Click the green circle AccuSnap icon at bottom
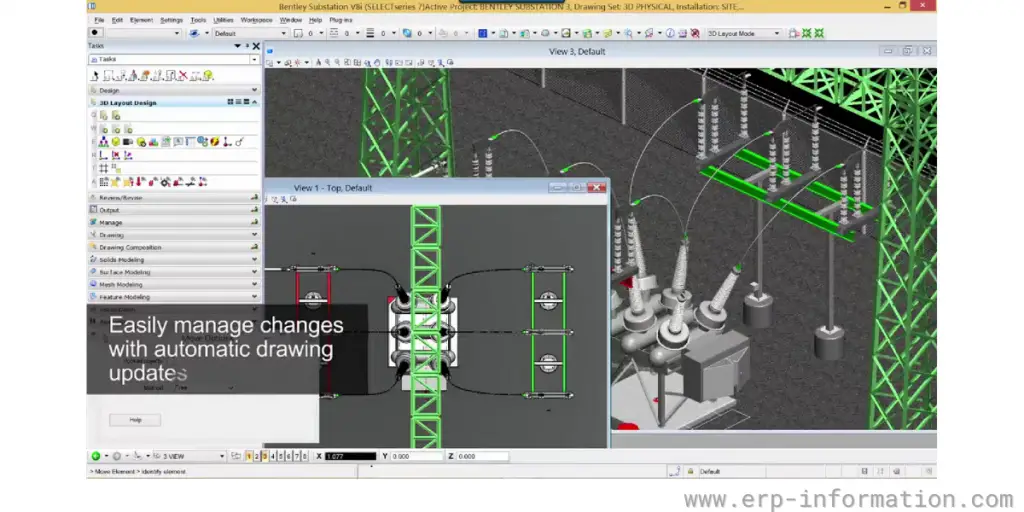This screenshot has width=1024, height=512. point(95,456)
